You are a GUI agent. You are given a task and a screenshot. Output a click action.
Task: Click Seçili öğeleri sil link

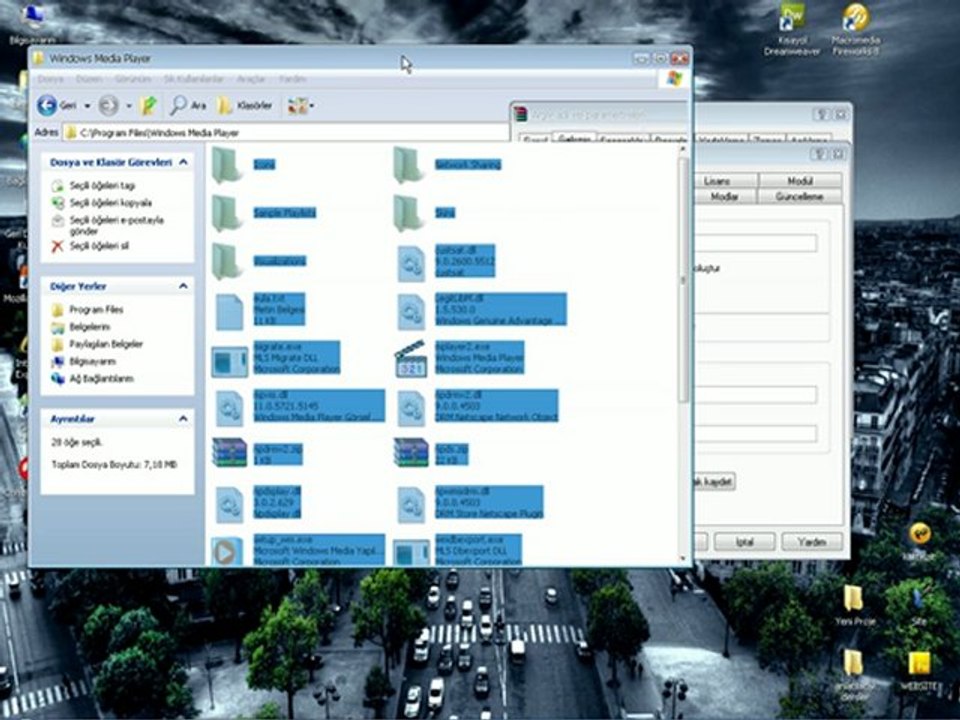point(99,246)
